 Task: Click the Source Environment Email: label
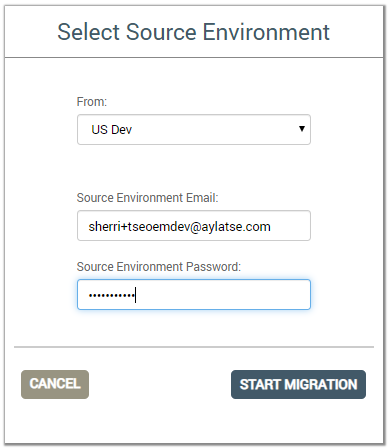pyautogui.click(x=147, y=198)
